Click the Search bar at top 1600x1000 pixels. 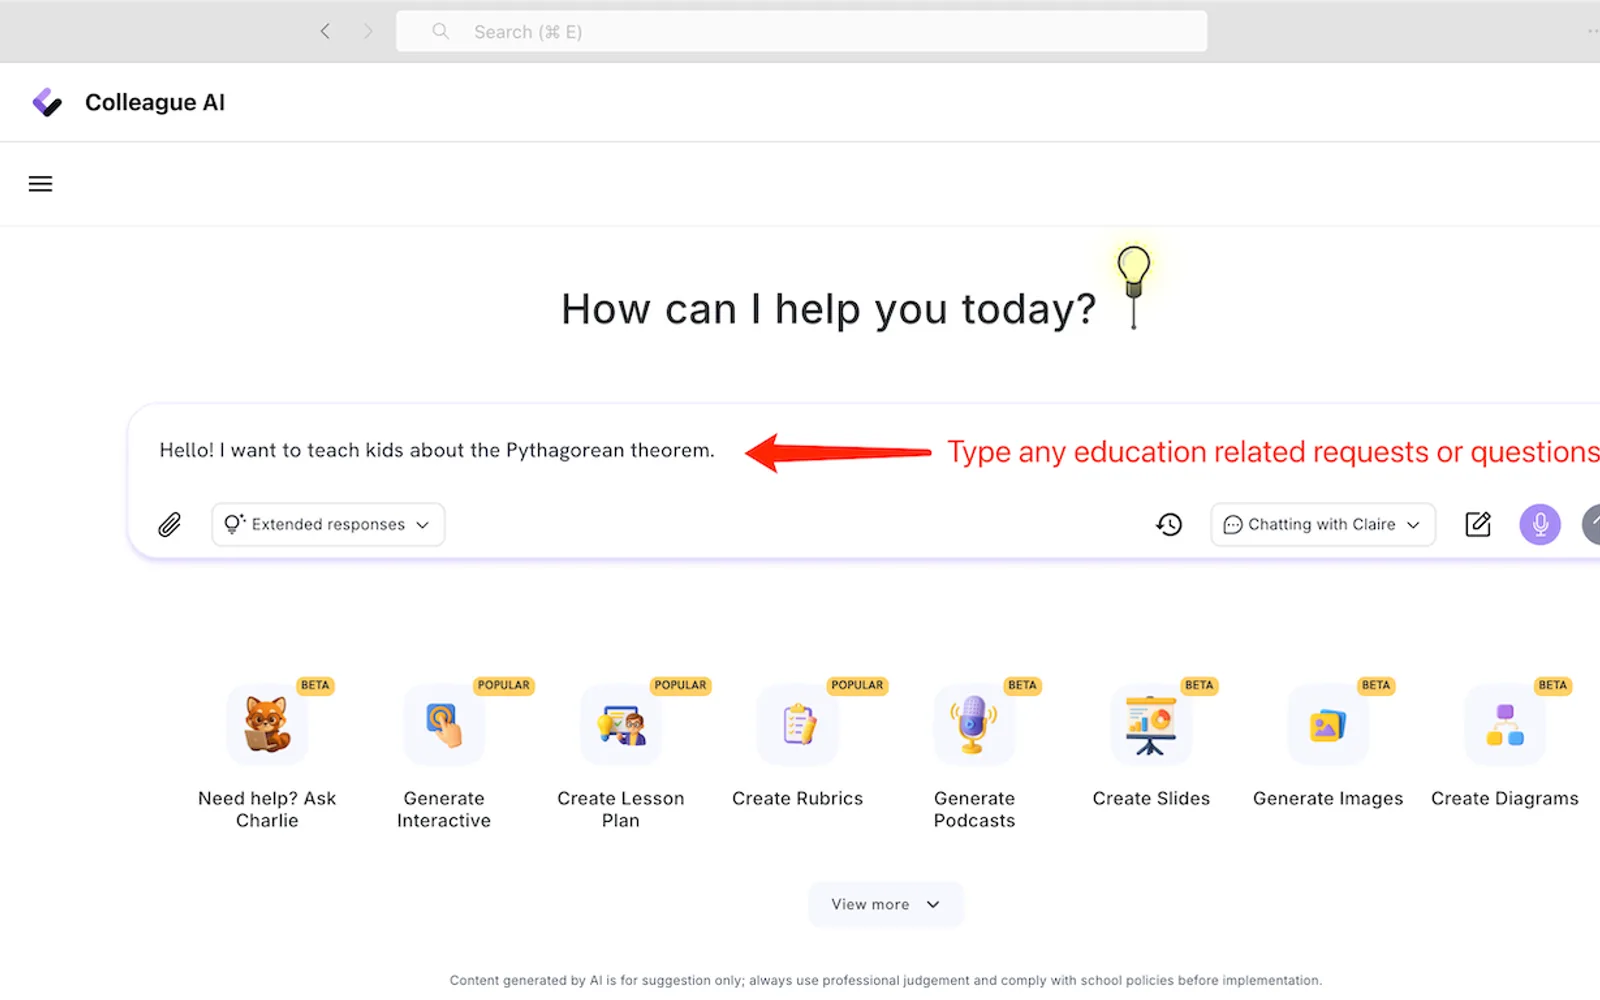(801, 31)
